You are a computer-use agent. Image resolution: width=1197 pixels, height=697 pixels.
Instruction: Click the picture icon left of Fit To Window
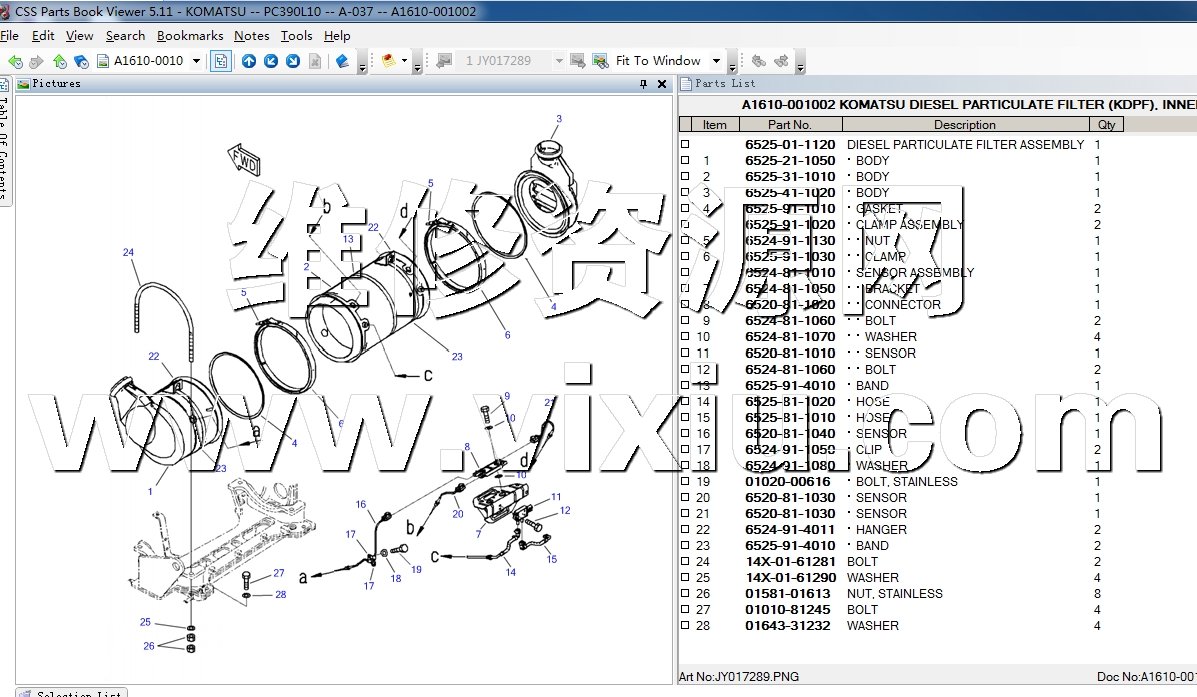tap(600, 61)
